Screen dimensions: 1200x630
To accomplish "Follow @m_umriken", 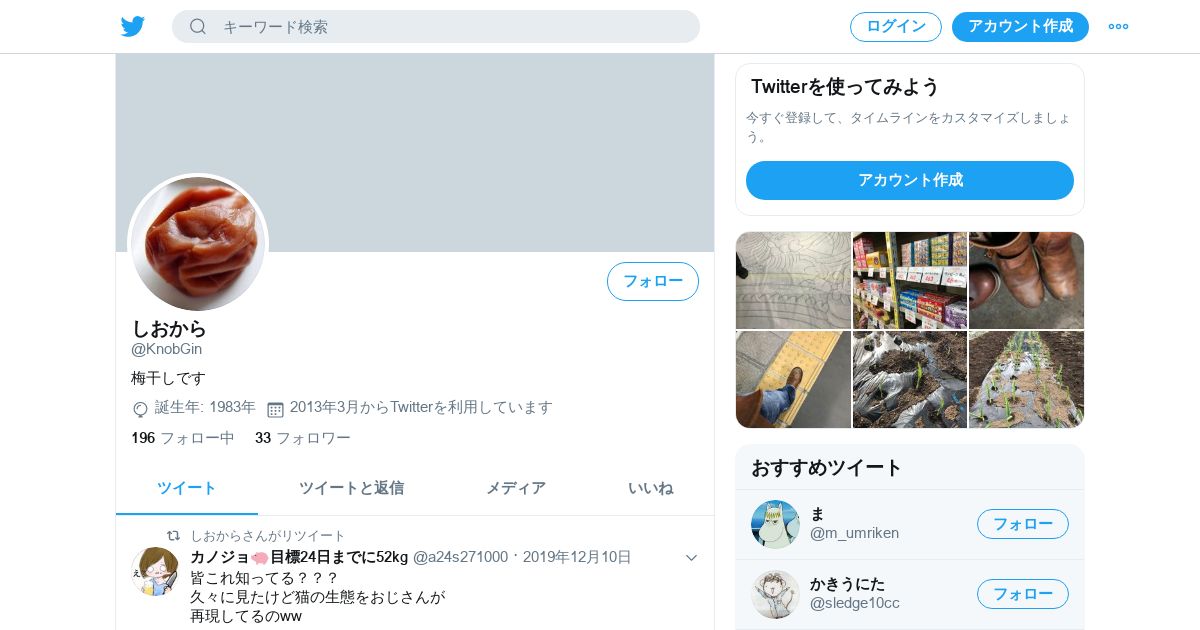I will click(x=1023, y=524).
